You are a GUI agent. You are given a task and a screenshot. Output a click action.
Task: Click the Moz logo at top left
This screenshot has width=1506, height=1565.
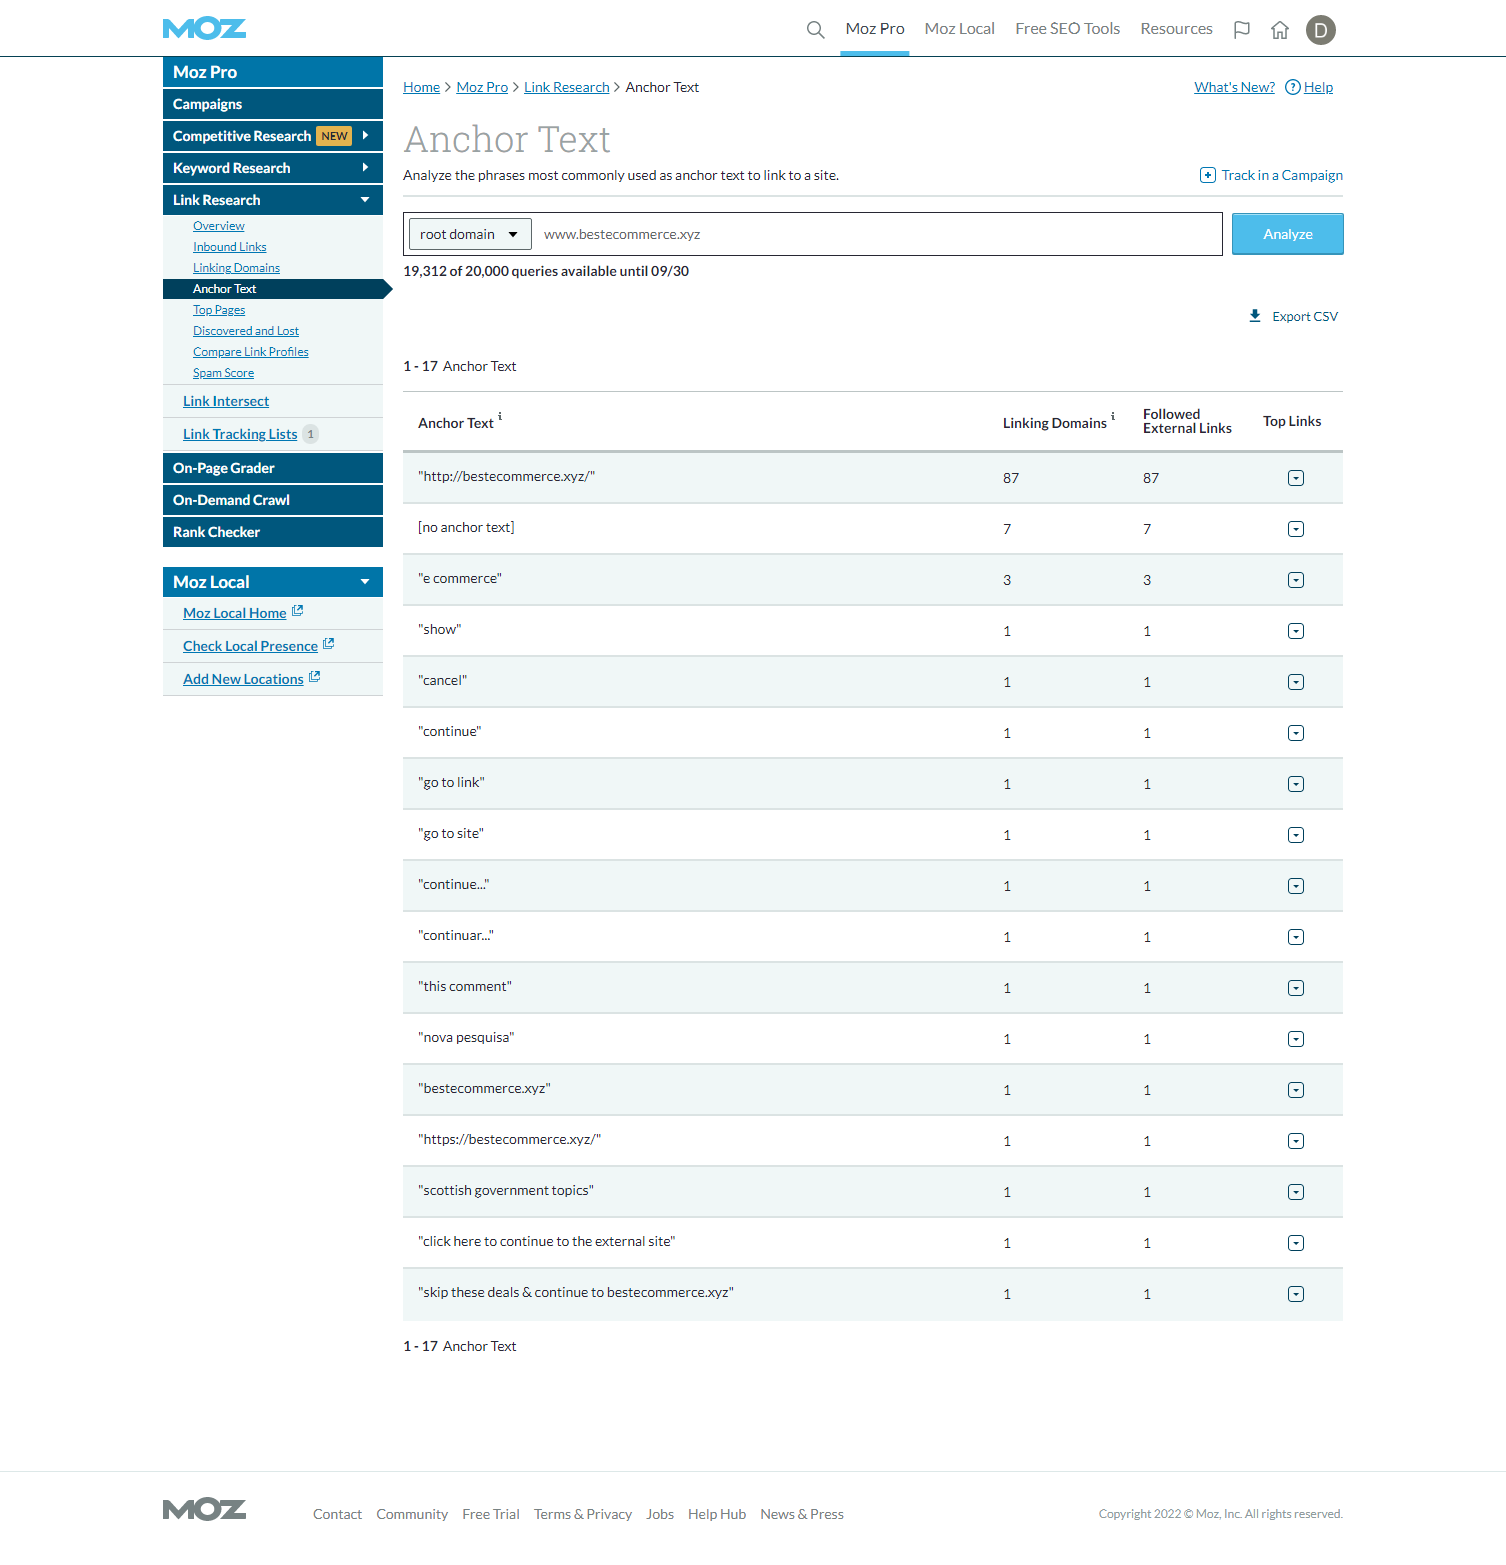point(204,28)
